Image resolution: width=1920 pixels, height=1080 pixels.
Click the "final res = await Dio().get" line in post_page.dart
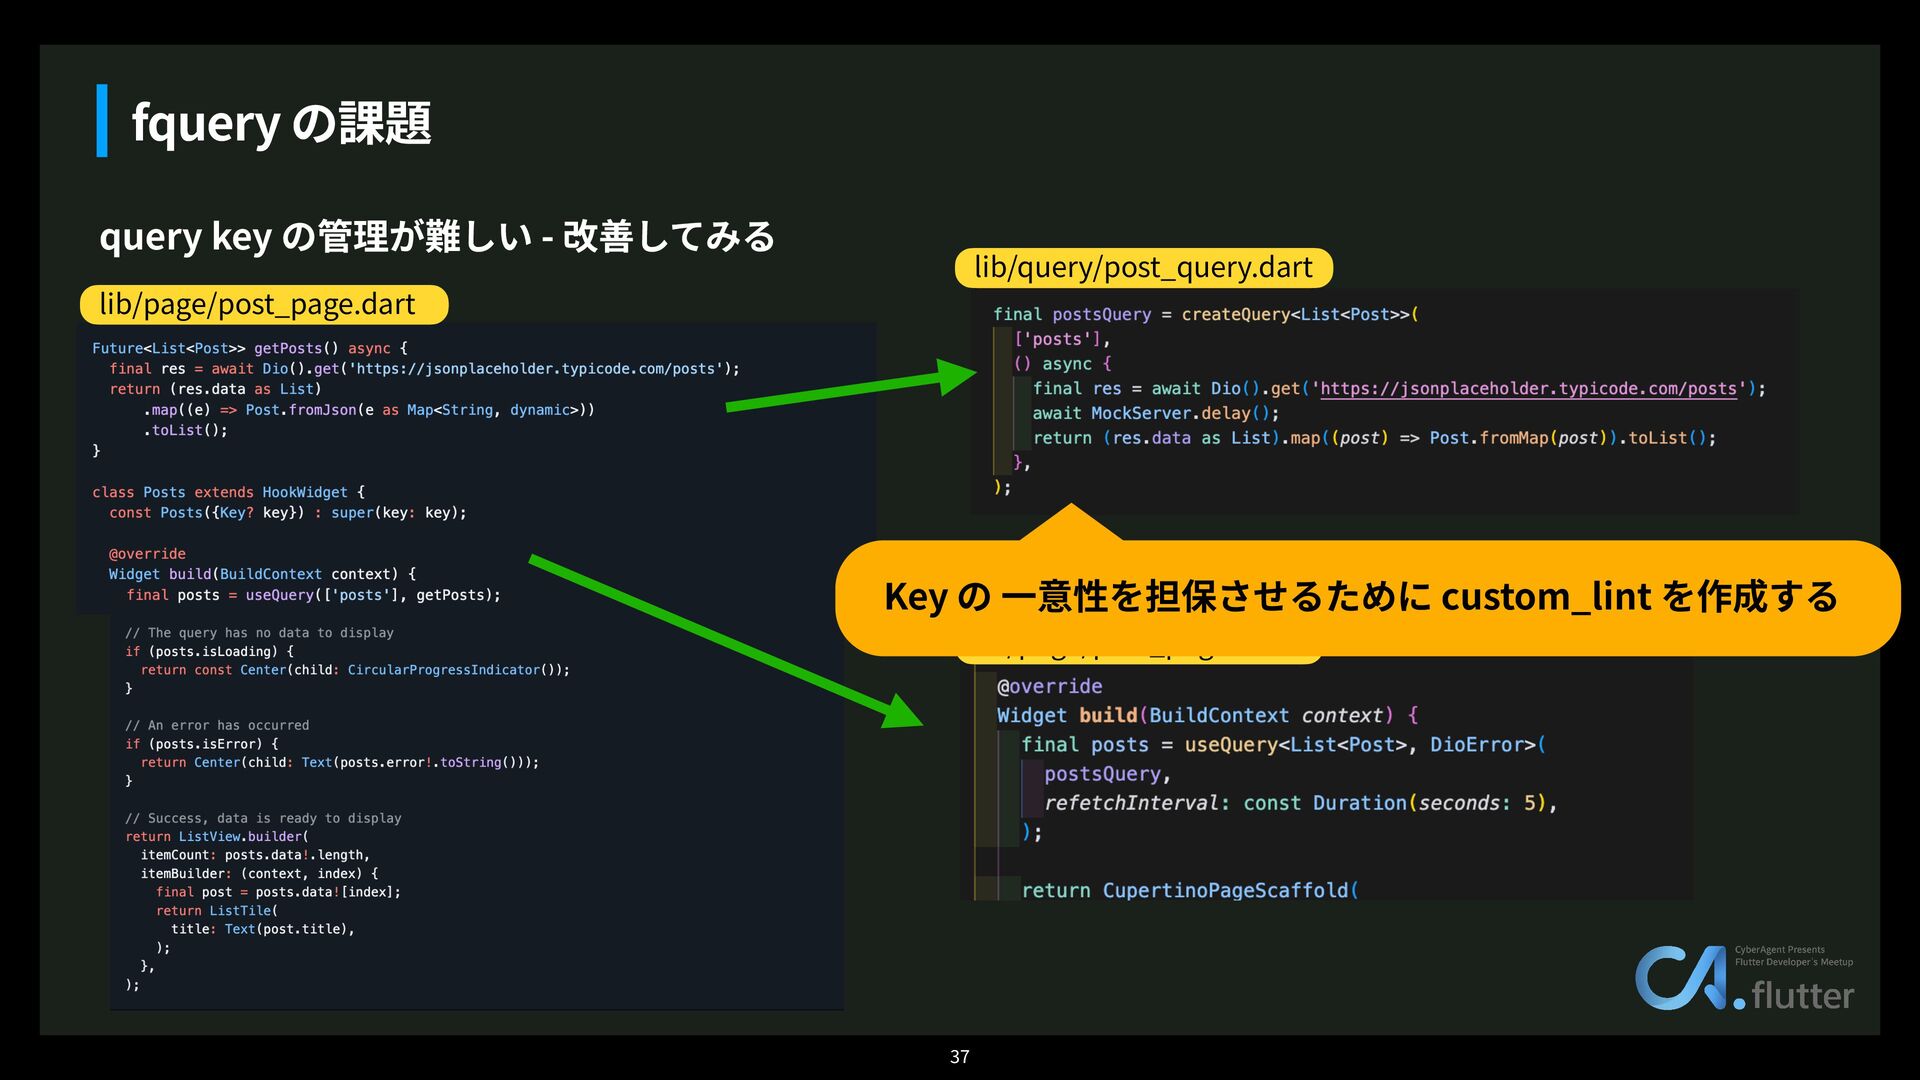coord(425,369)
